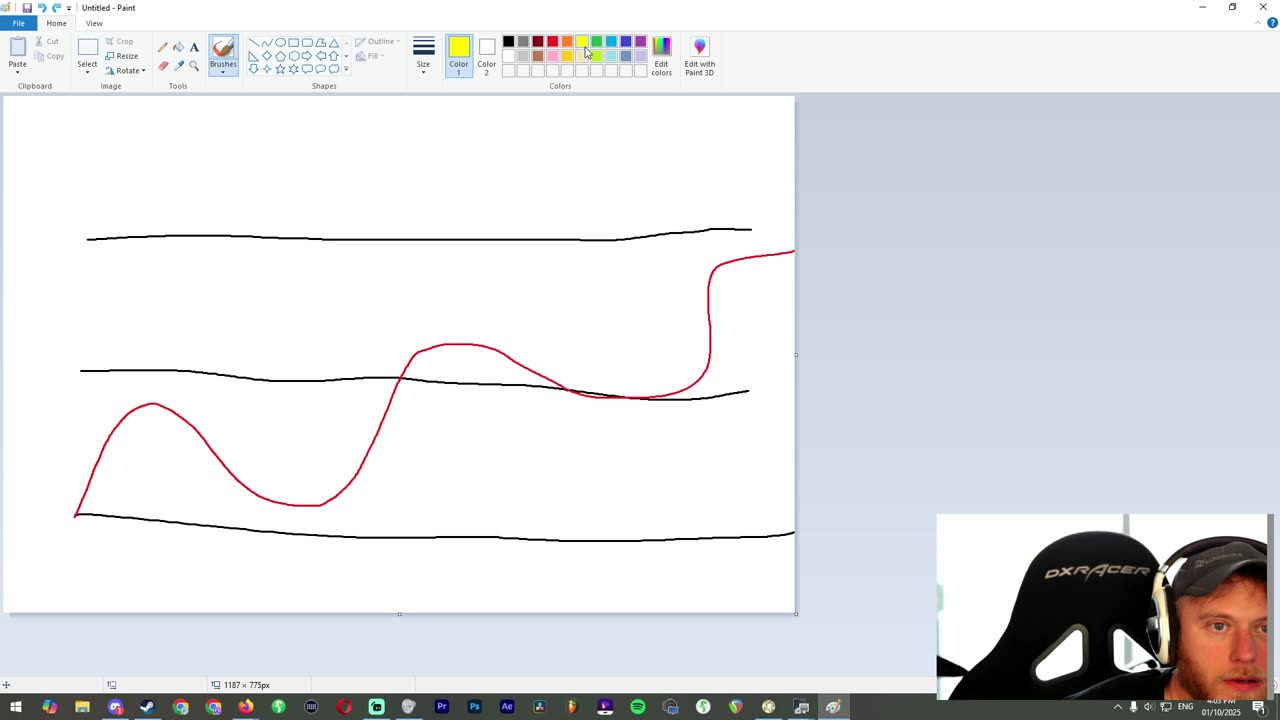Select the Fill with color bucket tool
The width and height of the screenshot is (1280, 720).
pyautogui.click(x=178, y=47)
